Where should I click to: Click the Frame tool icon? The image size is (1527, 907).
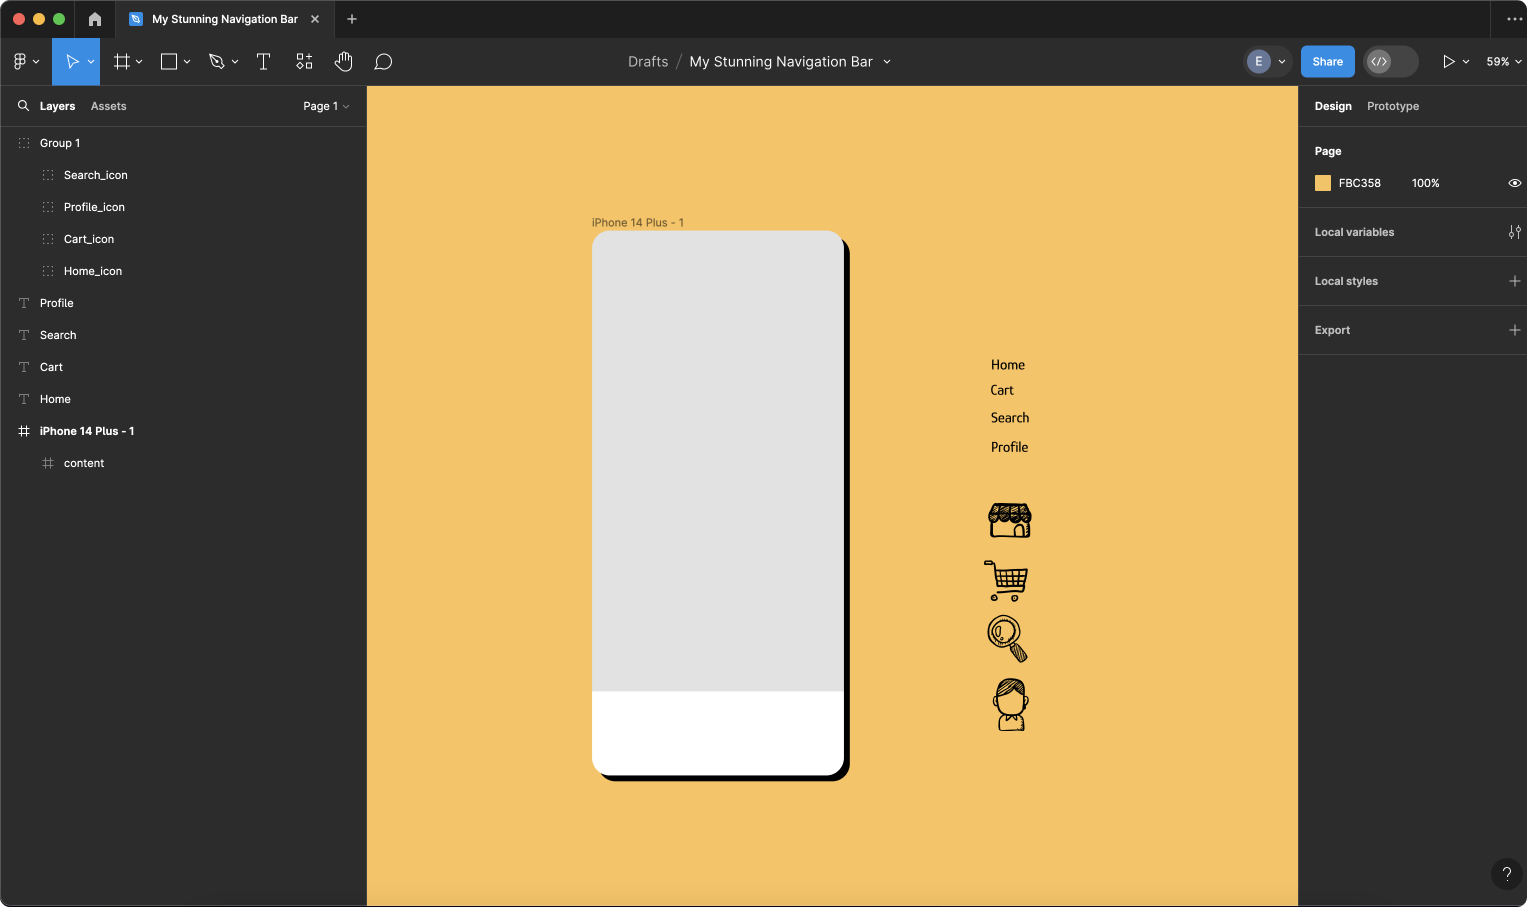pyautogui.click(x=122, y=62)
